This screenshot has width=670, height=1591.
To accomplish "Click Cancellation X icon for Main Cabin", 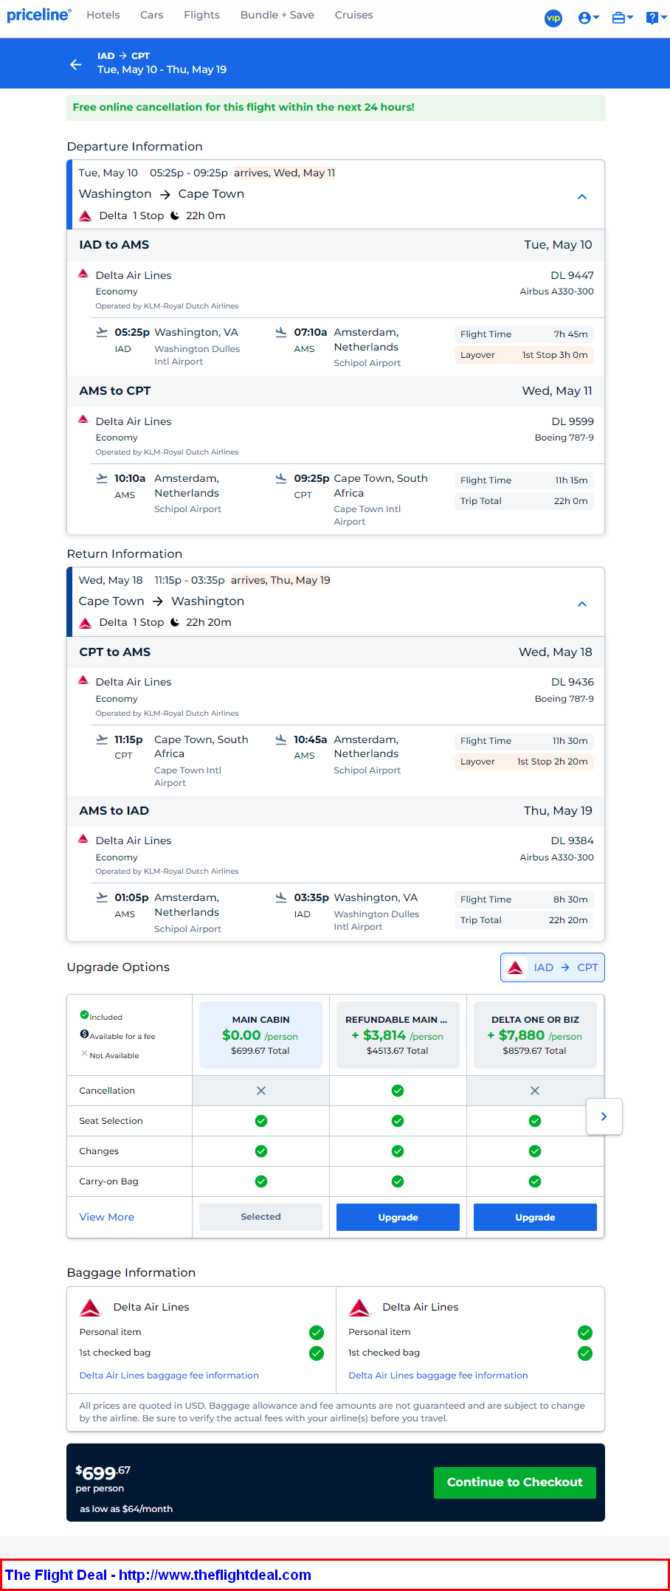I will point(261,1091).
